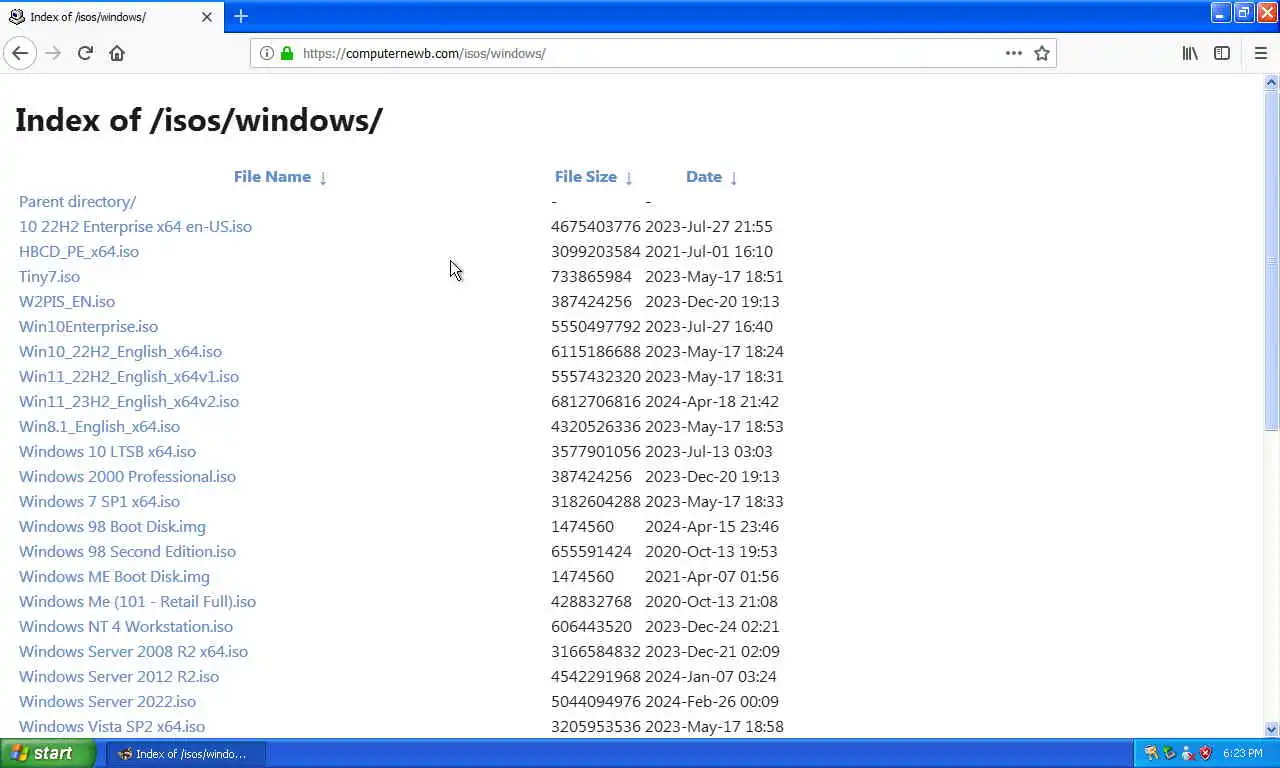Download Windows 98 Second Edition.iso

point(127,551)
